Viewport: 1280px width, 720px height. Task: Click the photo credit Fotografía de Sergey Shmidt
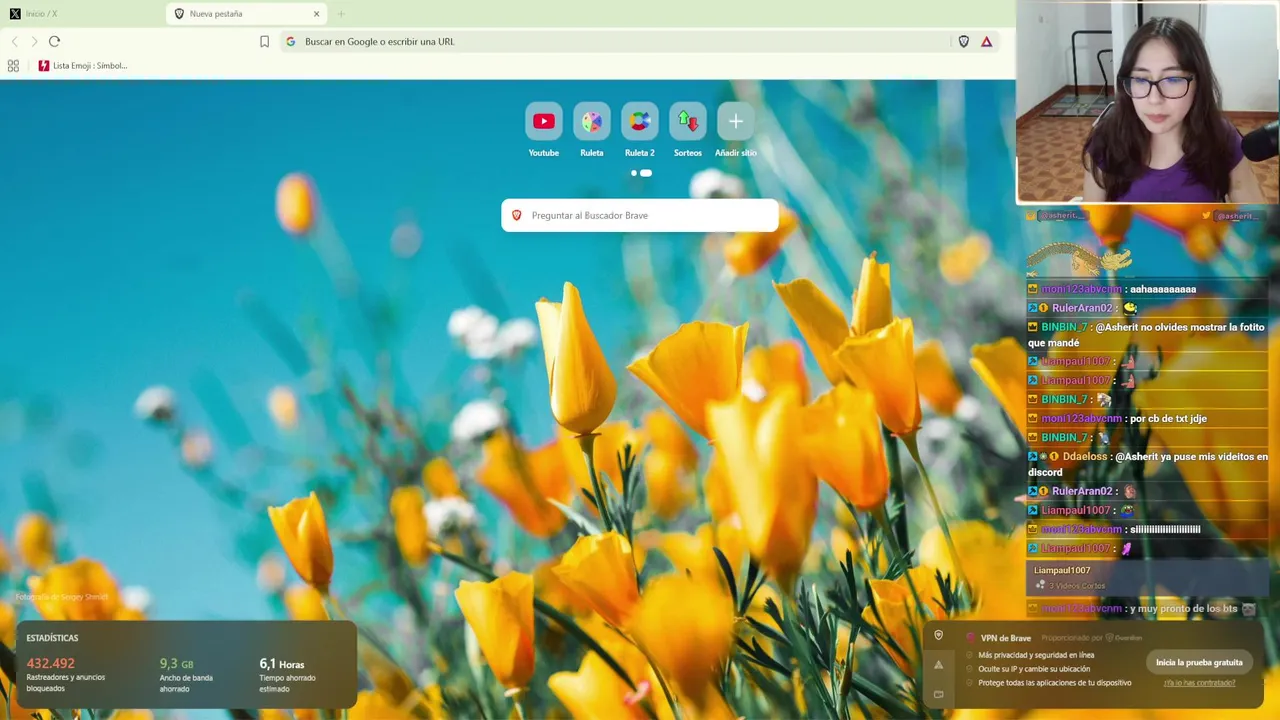(62, 597)
